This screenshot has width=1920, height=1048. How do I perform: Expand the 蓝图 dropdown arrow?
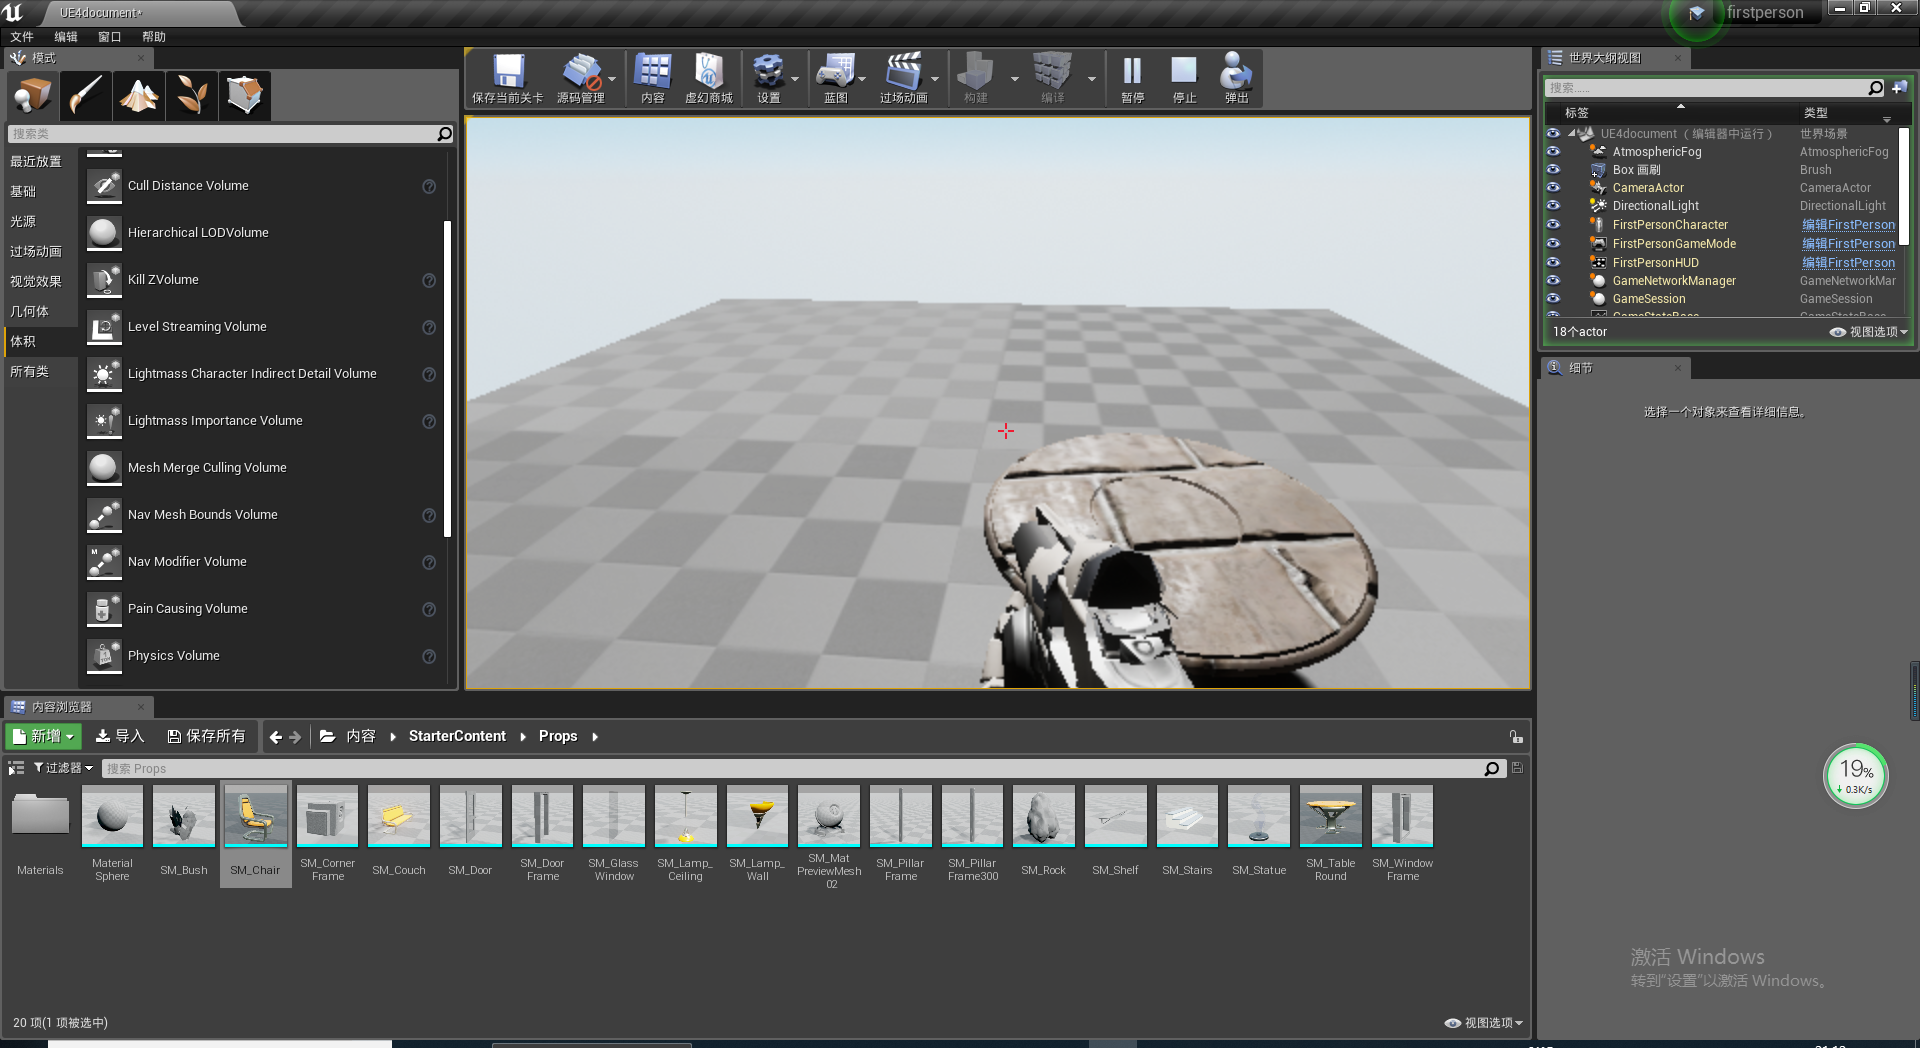pyautogui.click(x=862, y=79)
